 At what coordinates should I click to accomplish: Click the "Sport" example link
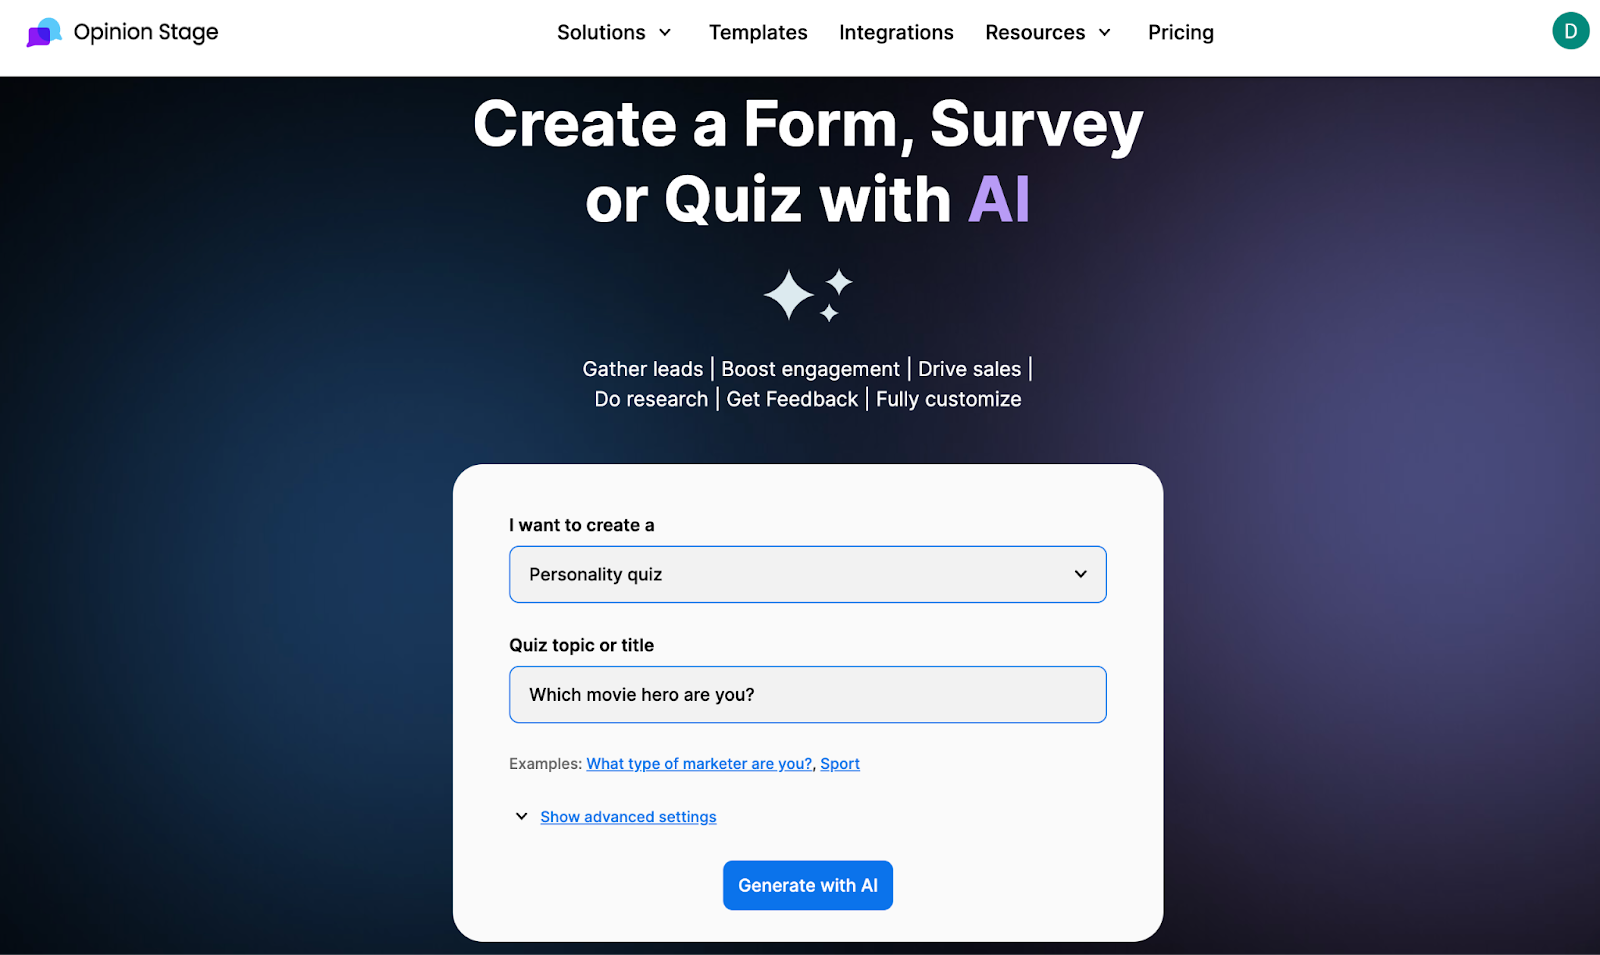(x=839, y=763)
